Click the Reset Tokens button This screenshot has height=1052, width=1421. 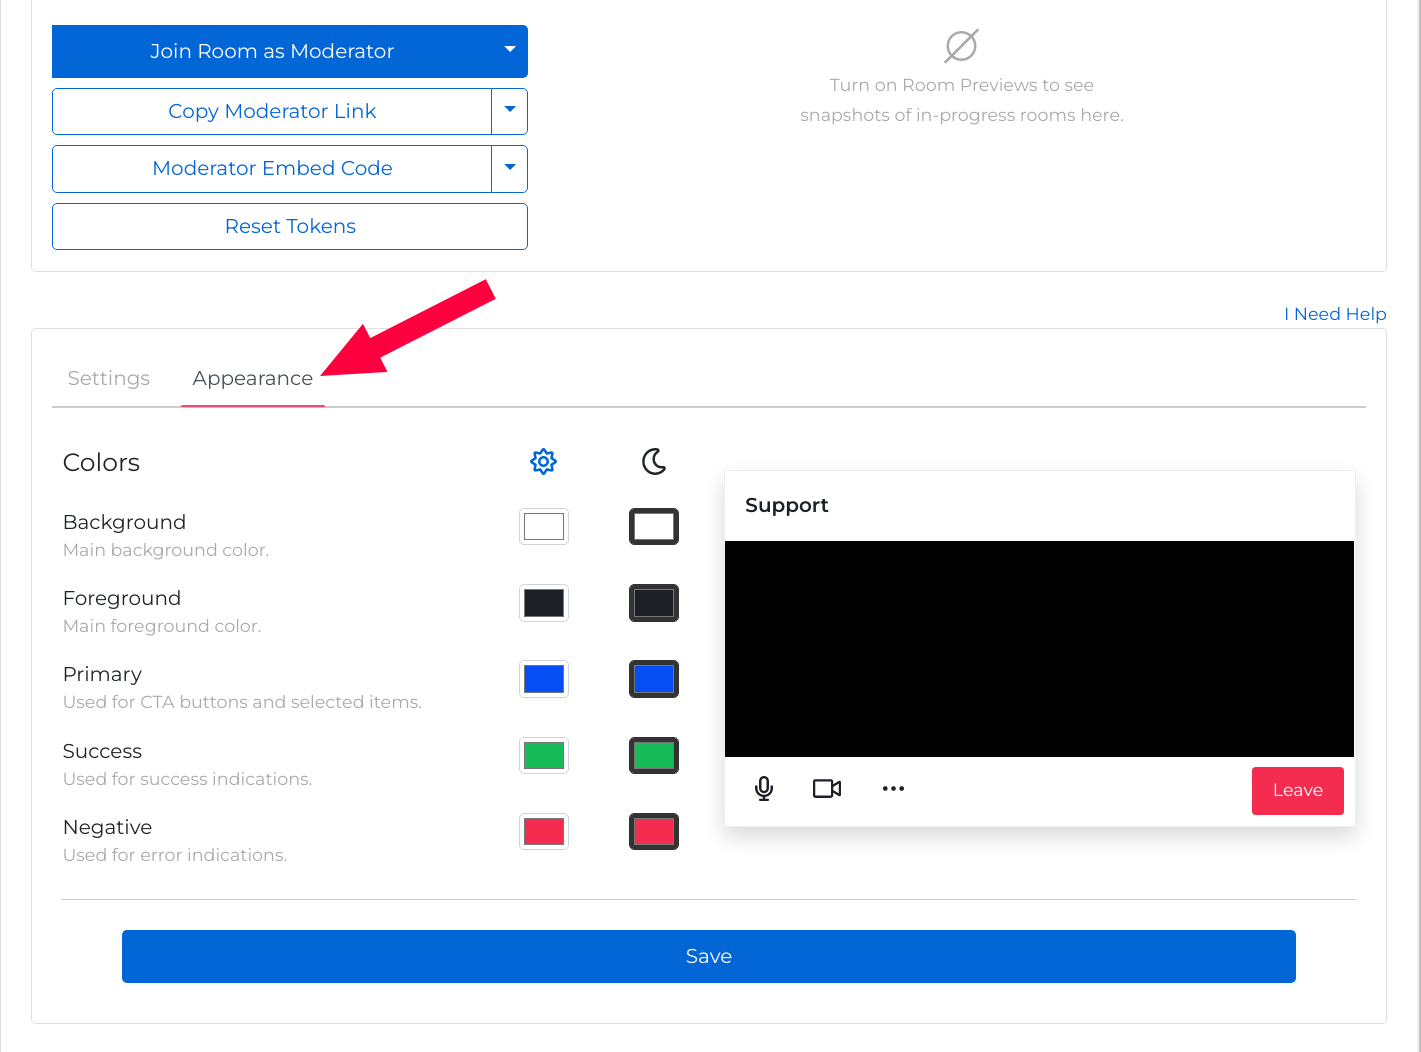point(290,226)
